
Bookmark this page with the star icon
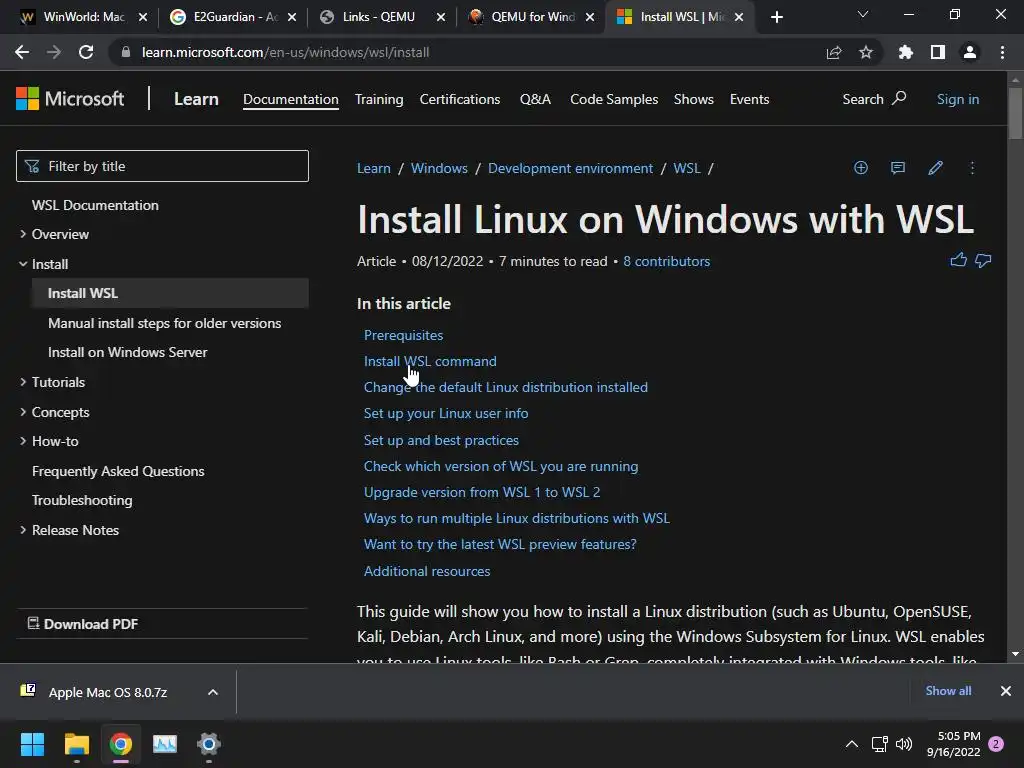coord(866,52)
